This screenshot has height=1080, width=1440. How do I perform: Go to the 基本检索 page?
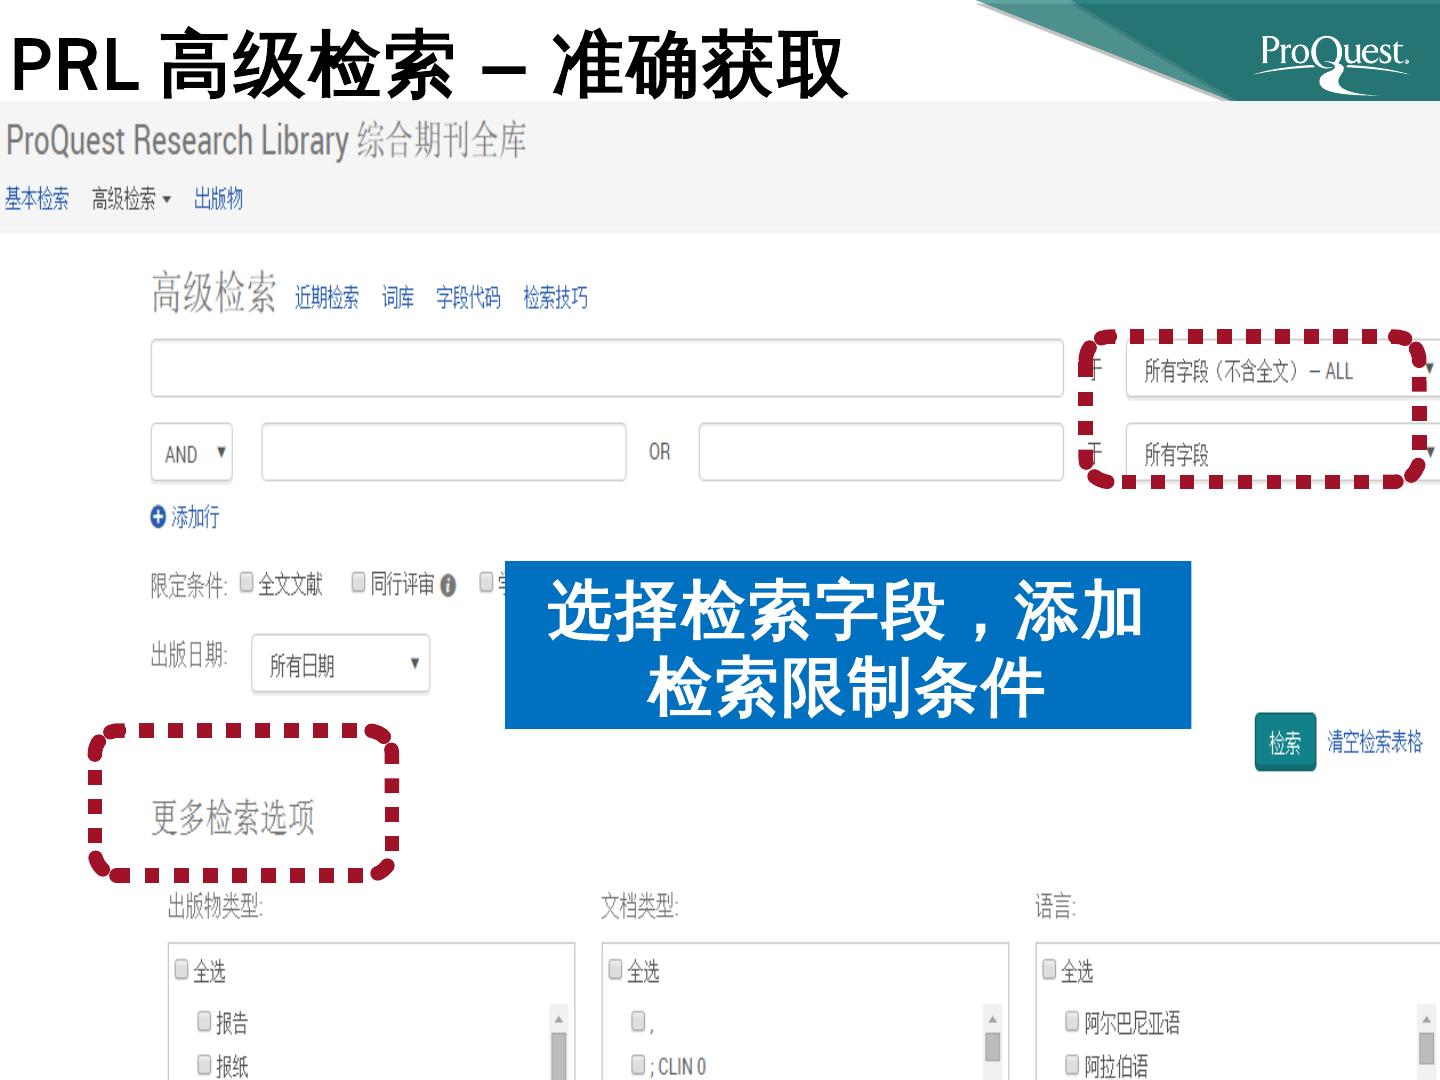click(37, 199)
